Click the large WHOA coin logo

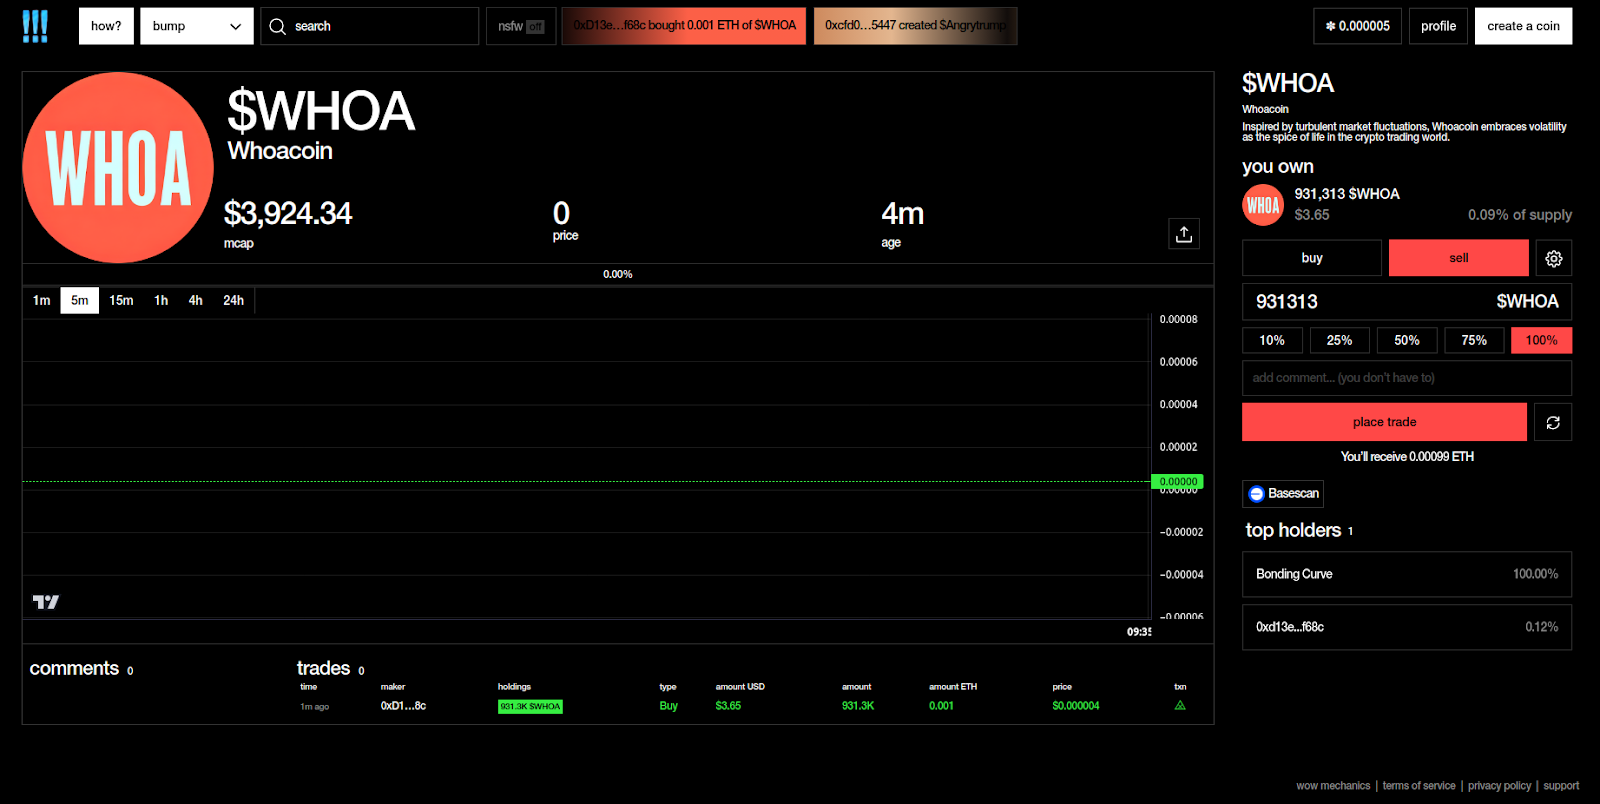coord(118,168)
